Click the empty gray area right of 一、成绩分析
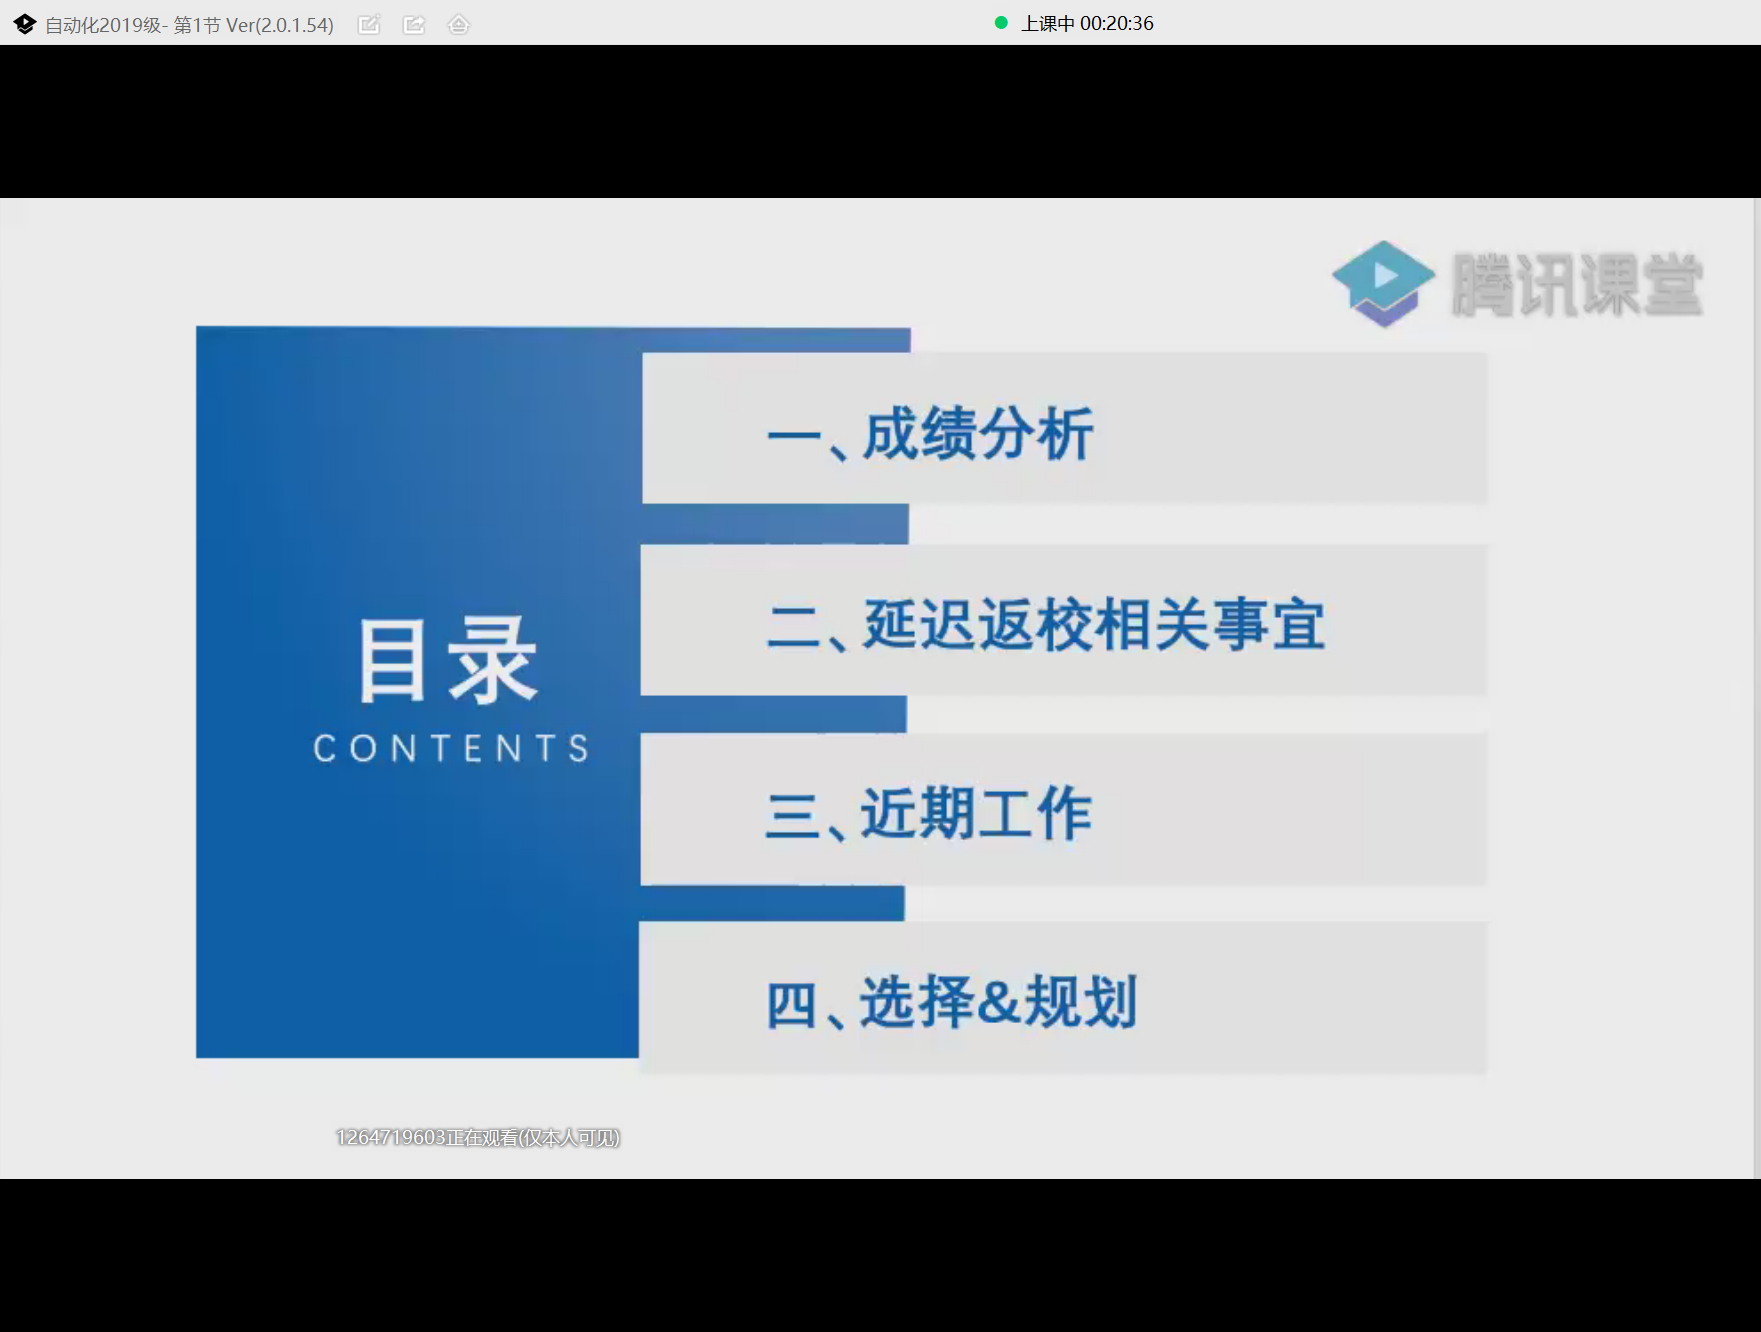The width and height of the screenshot is (1761, 1332). point(1300,430)
